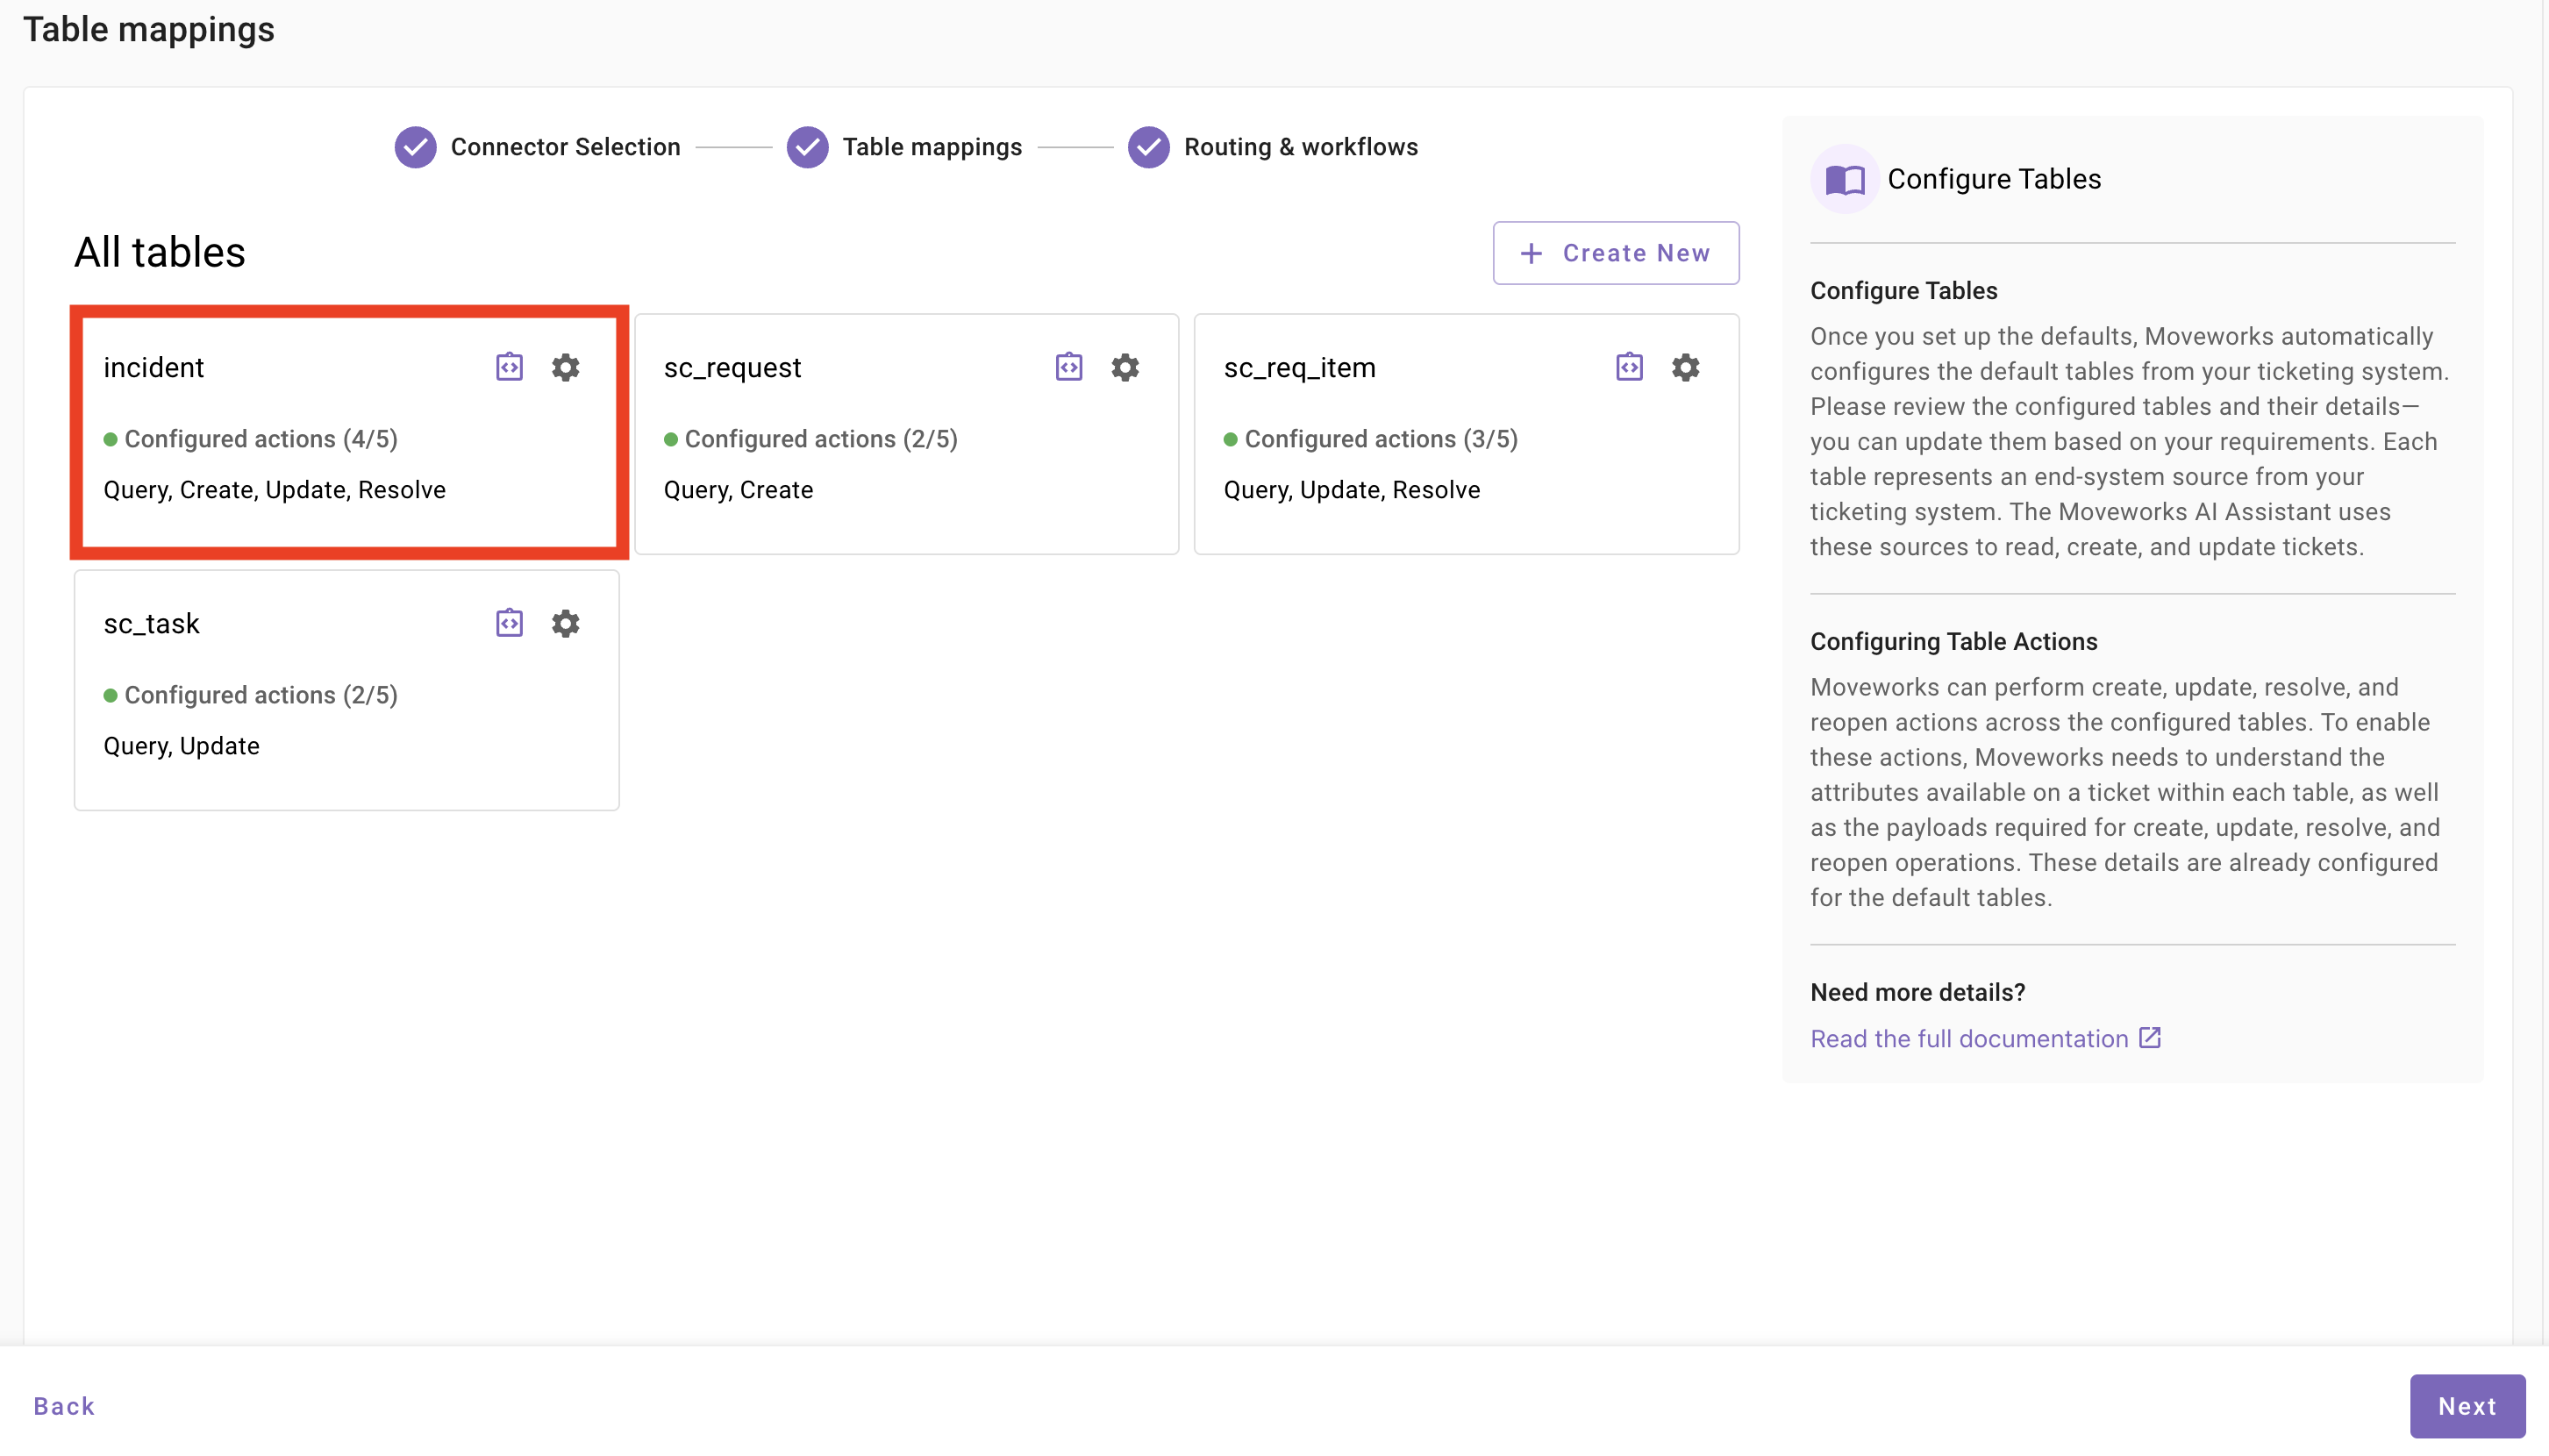Viewport: 2549px width, 1456px height.
Task: Open code view icon for sc_request table
Action: (1069, 367)
